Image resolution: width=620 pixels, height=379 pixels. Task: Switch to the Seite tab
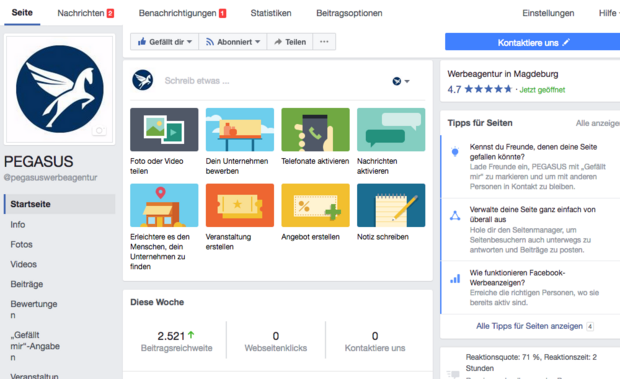[22, 13]
